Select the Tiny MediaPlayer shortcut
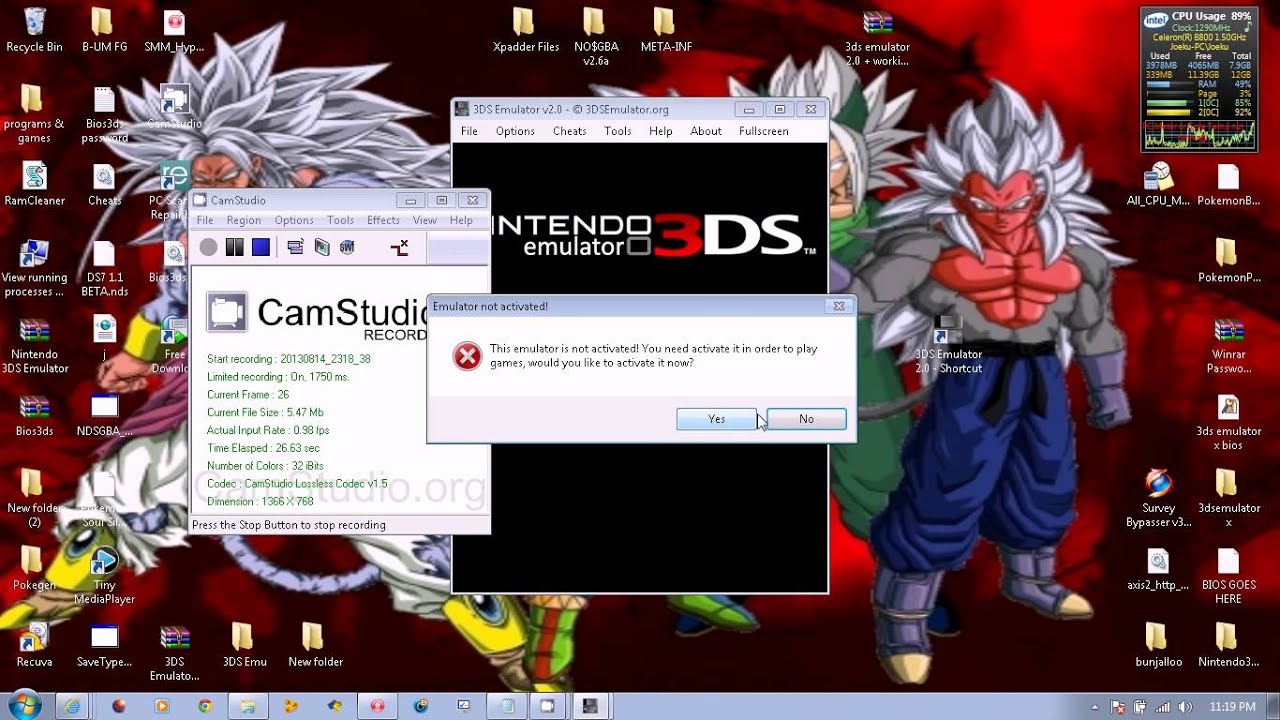 [x=104, y=576]
